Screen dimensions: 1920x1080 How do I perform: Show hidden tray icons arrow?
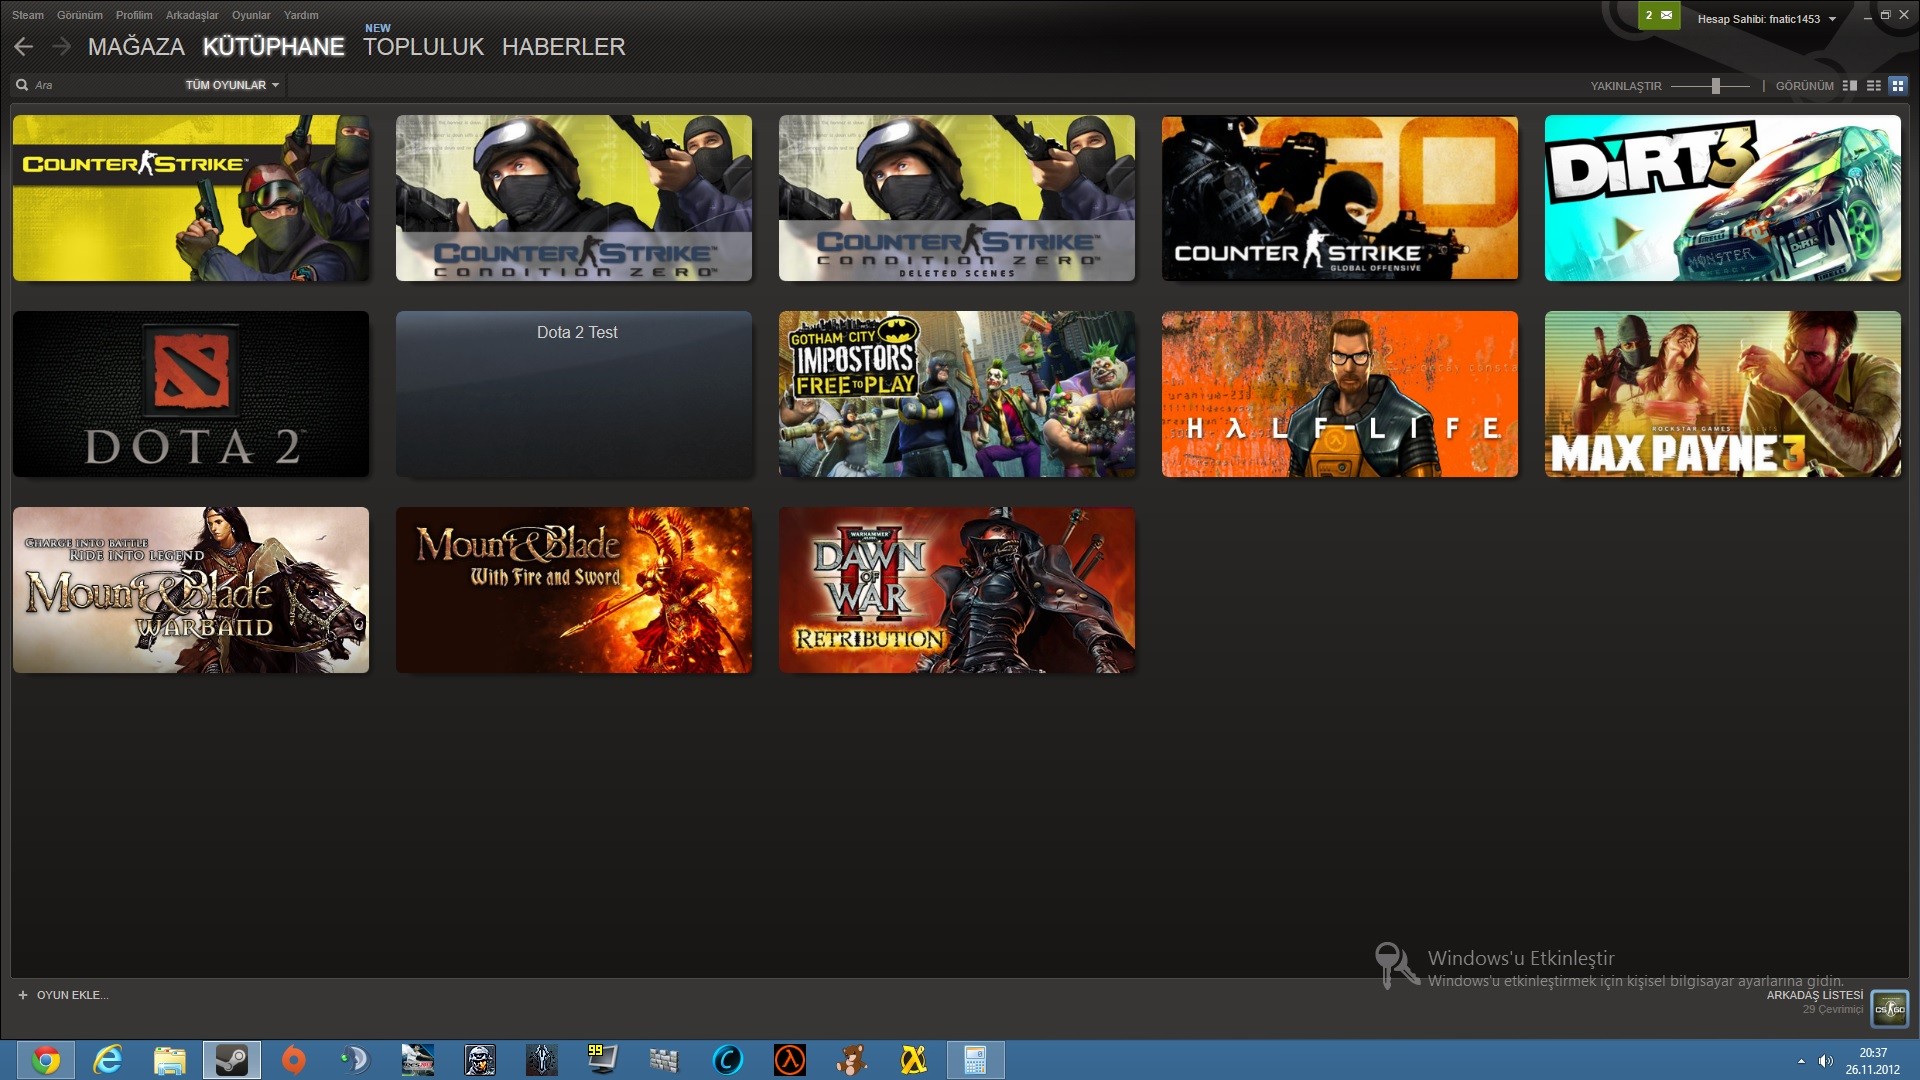click(1801, 1061)
